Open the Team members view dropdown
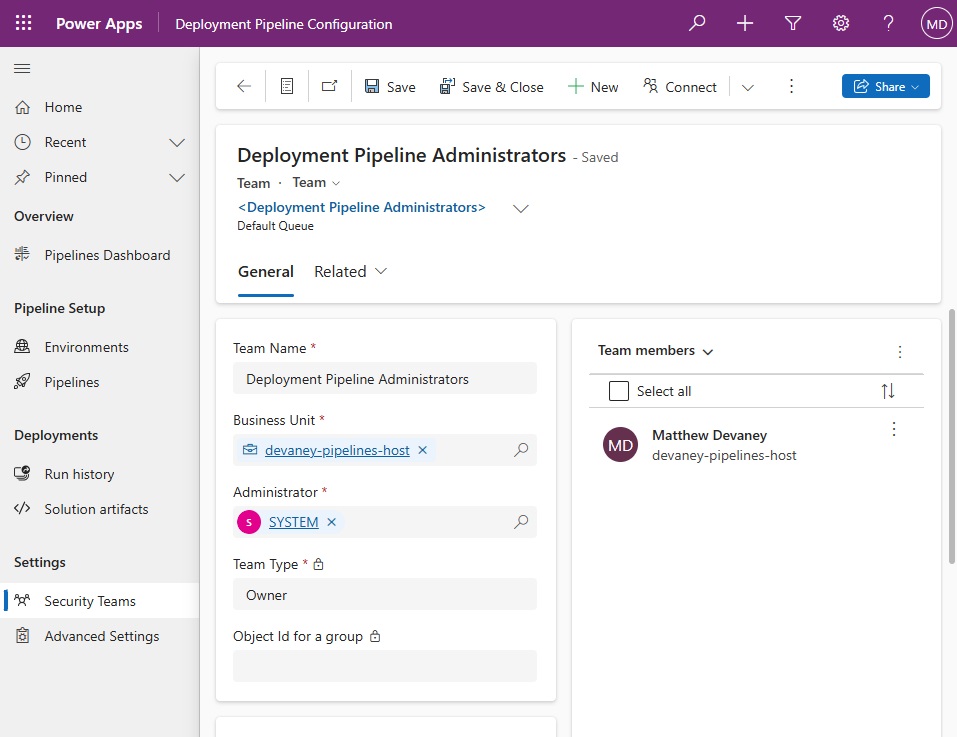Image resolution: width=957 pixels, height=737 pixels. pyautogui.click(x=655, y=351)
